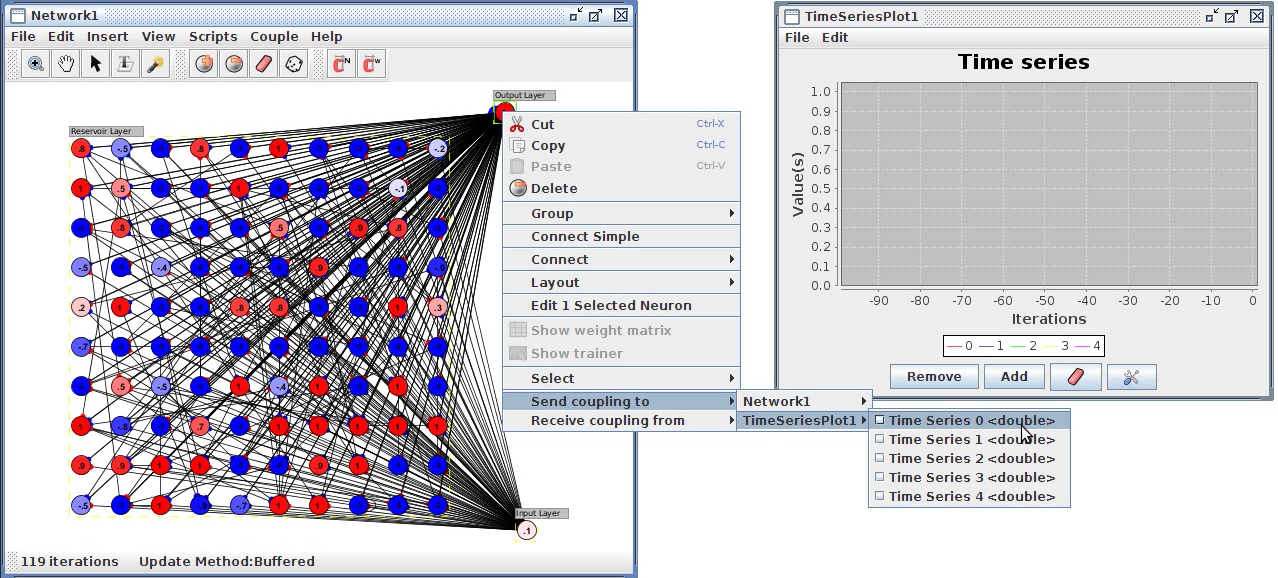Check Time Series 2 coupling
Image resolution: width=1278 pixels, height=578 pixels.
pos(970,459)
